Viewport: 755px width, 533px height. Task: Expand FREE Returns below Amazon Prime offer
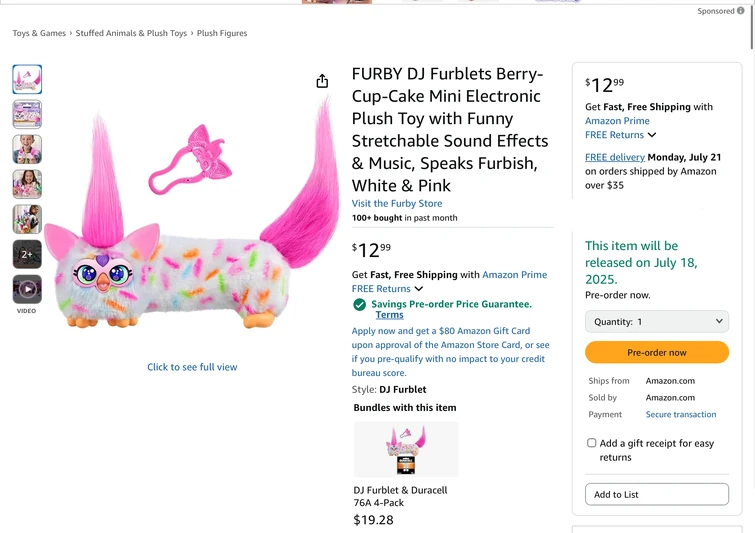pos(419,289)
